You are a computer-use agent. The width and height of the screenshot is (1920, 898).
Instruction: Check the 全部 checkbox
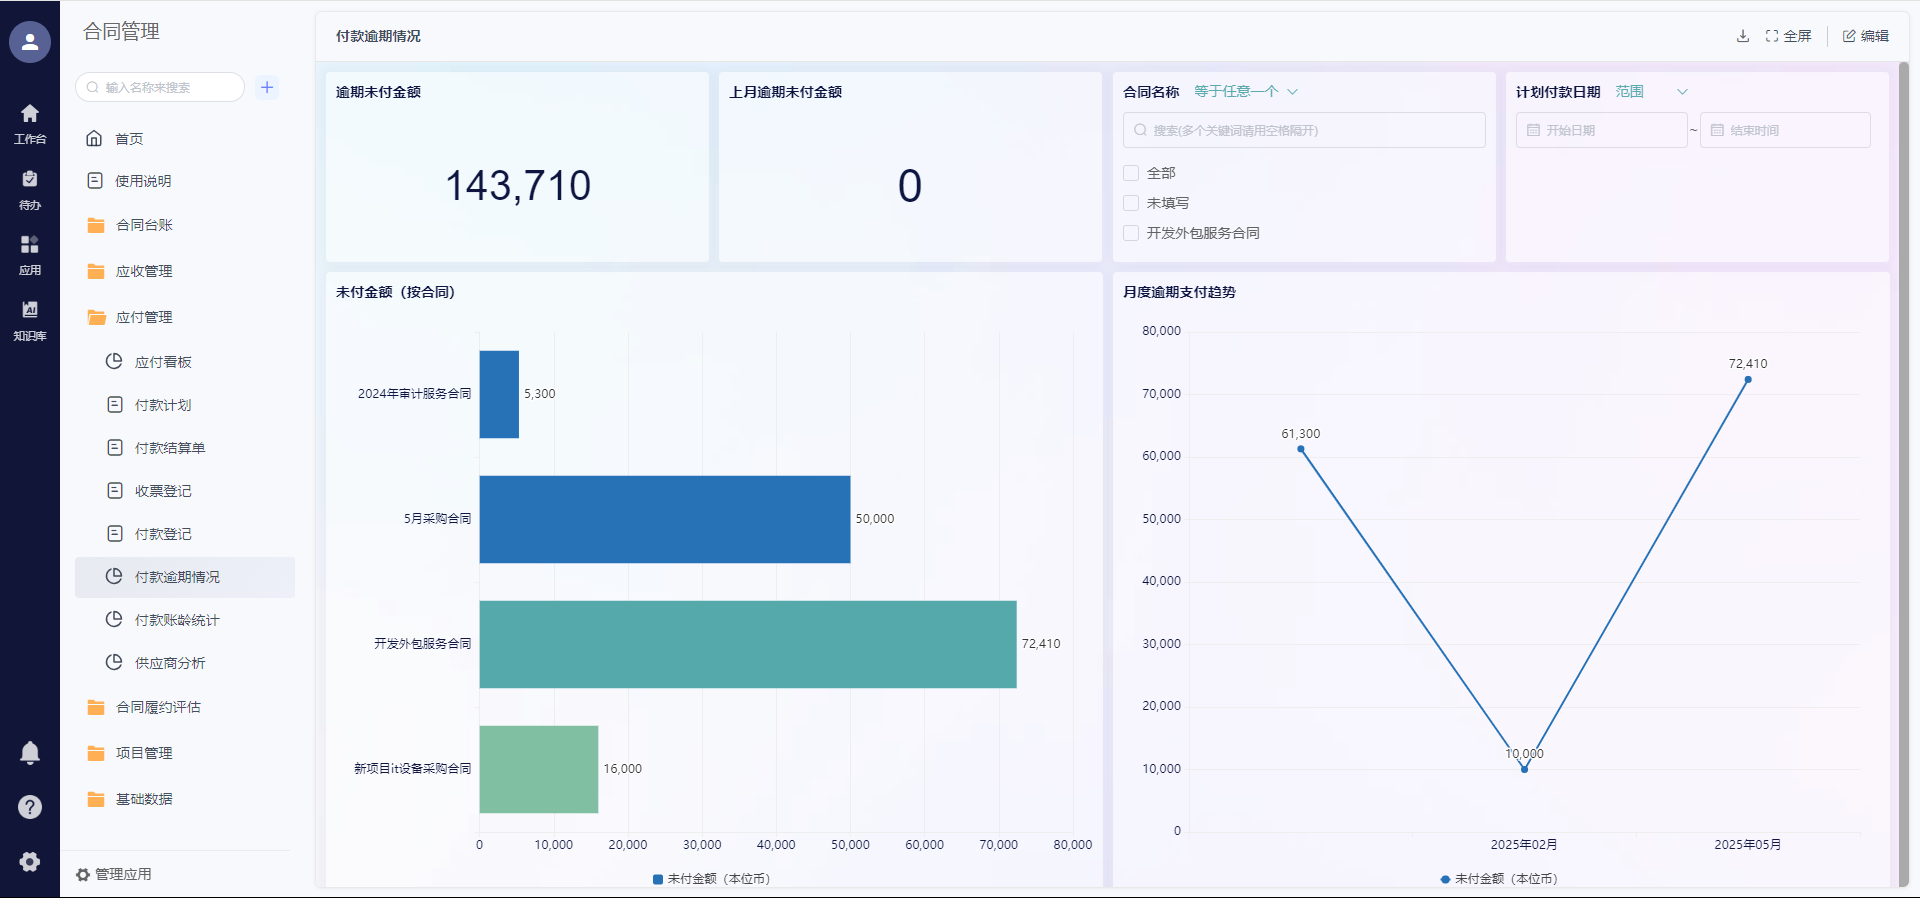click(x=1131, y=173)
